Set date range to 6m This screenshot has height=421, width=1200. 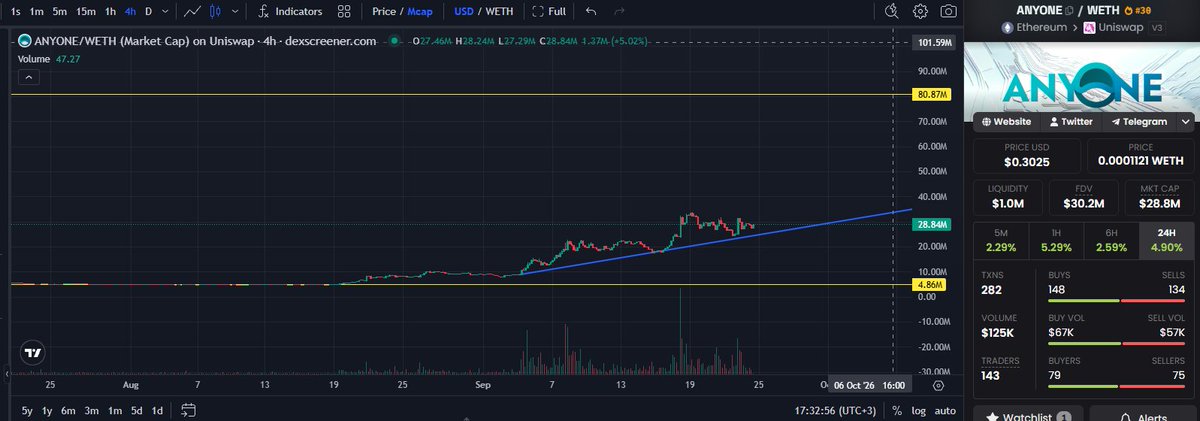coord(69,411)
